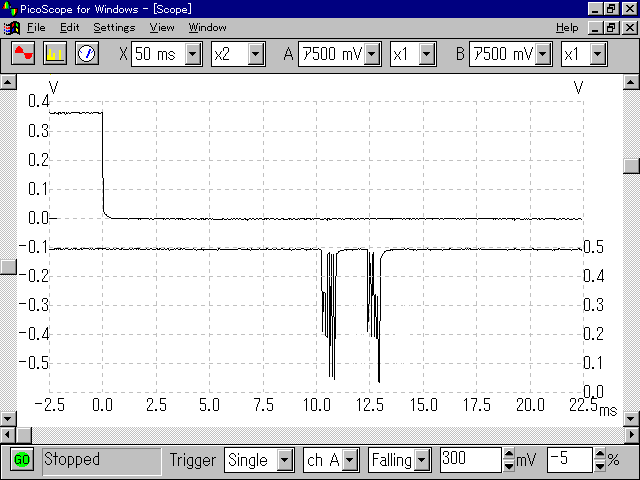Click the 22.5 time axis label

tap(583, 405)
